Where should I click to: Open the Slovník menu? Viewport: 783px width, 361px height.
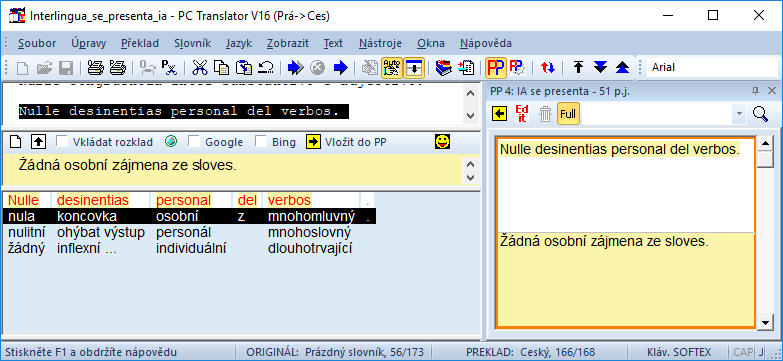tap(193, 43)
